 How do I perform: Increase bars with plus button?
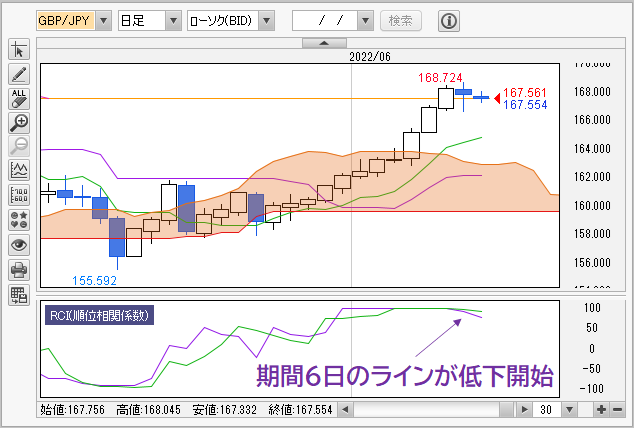point(601,410)
